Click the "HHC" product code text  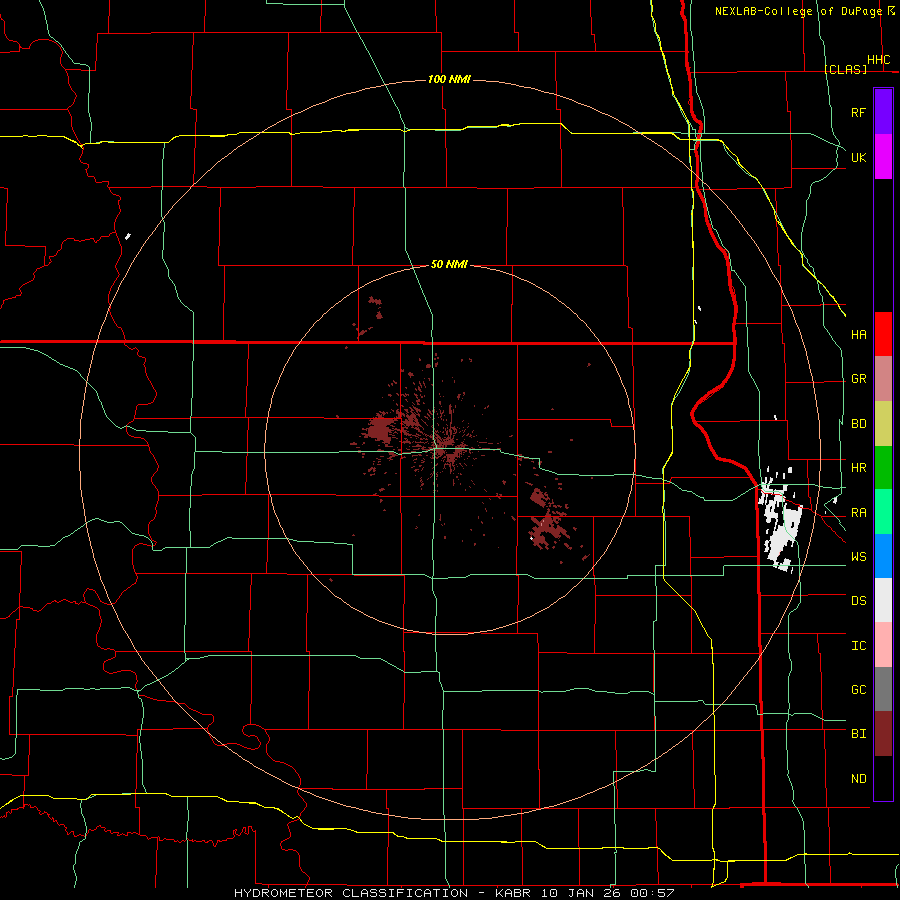[x=879, y=60]
